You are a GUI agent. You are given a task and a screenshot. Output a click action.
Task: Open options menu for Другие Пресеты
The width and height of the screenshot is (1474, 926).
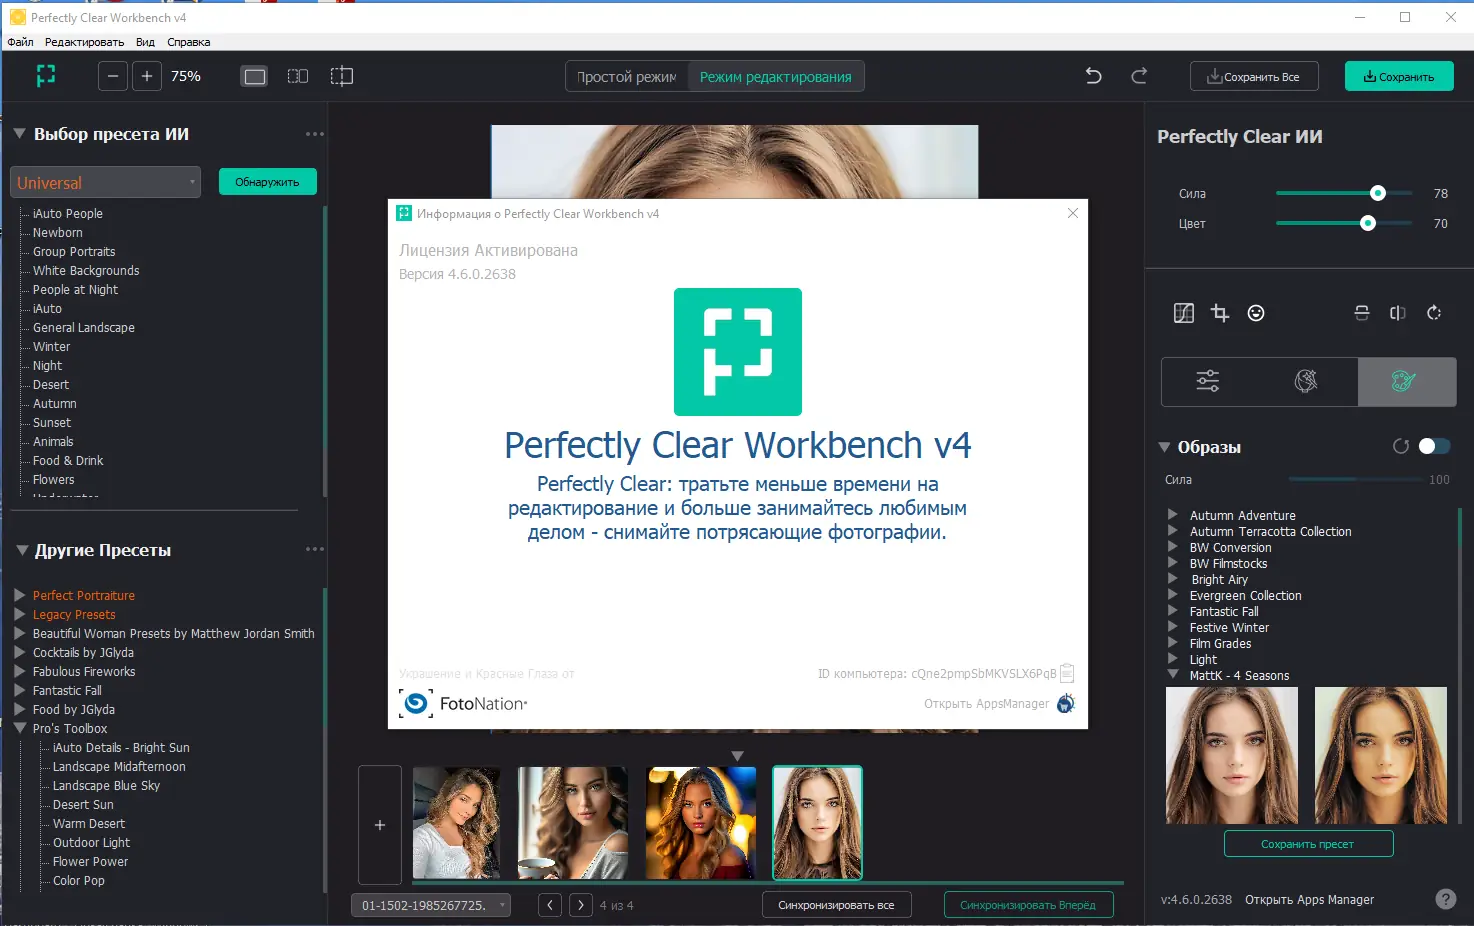pyautogui.click(x=315, y=549)
